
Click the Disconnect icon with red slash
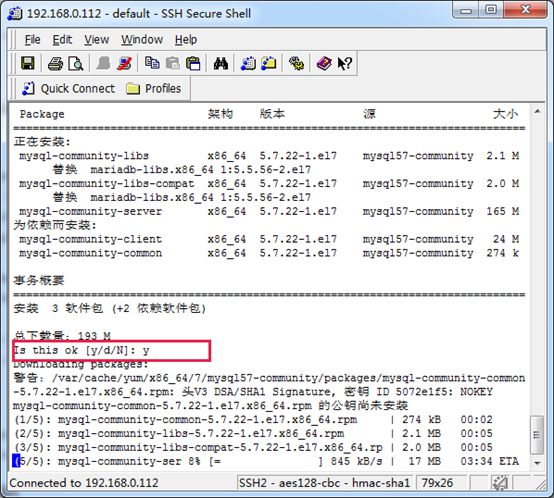click(x=124, y=64)
